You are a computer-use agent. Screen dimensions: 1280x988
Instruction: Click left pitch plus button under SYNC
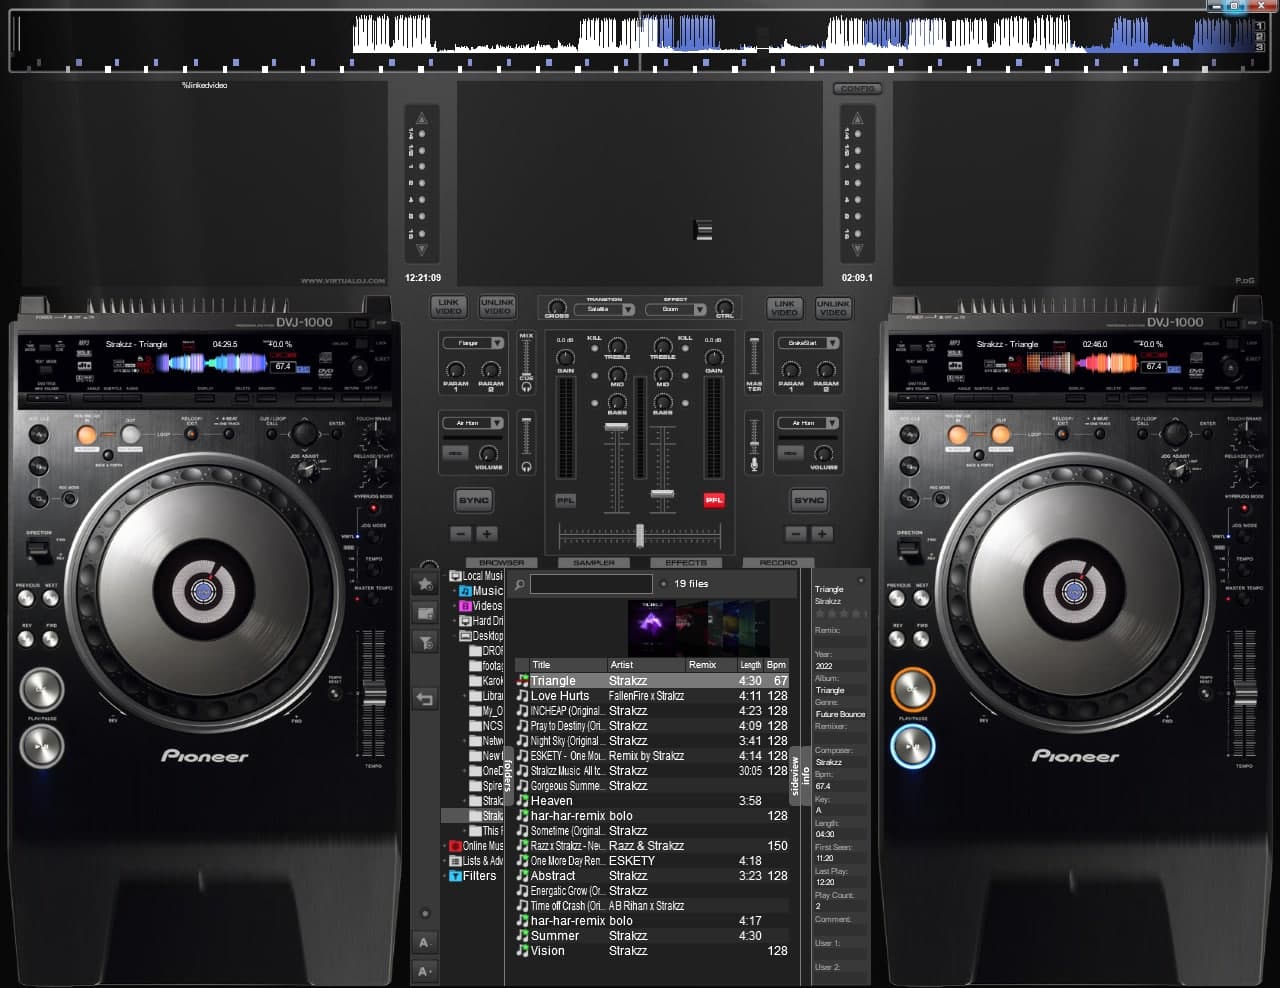(x=487, y=534)
